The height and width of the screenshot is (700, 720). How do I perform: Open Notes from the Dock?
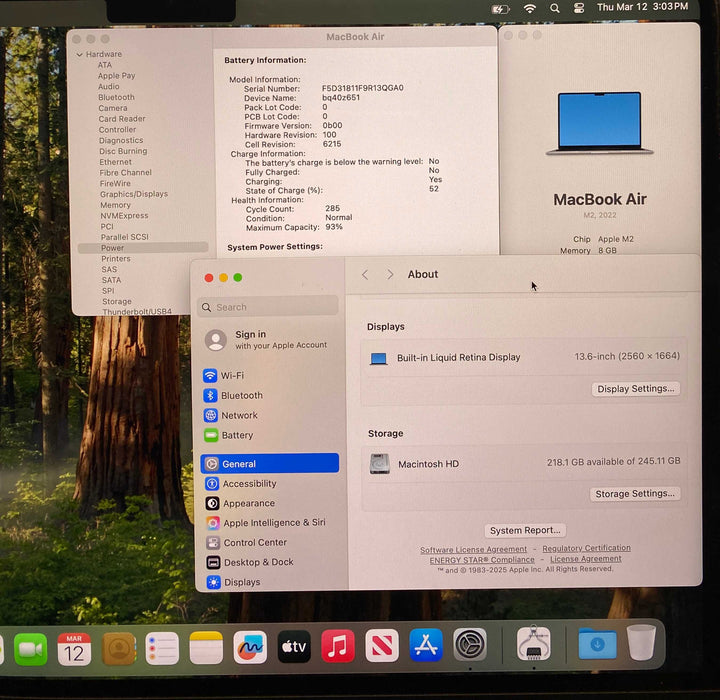(x=206, y=648)
